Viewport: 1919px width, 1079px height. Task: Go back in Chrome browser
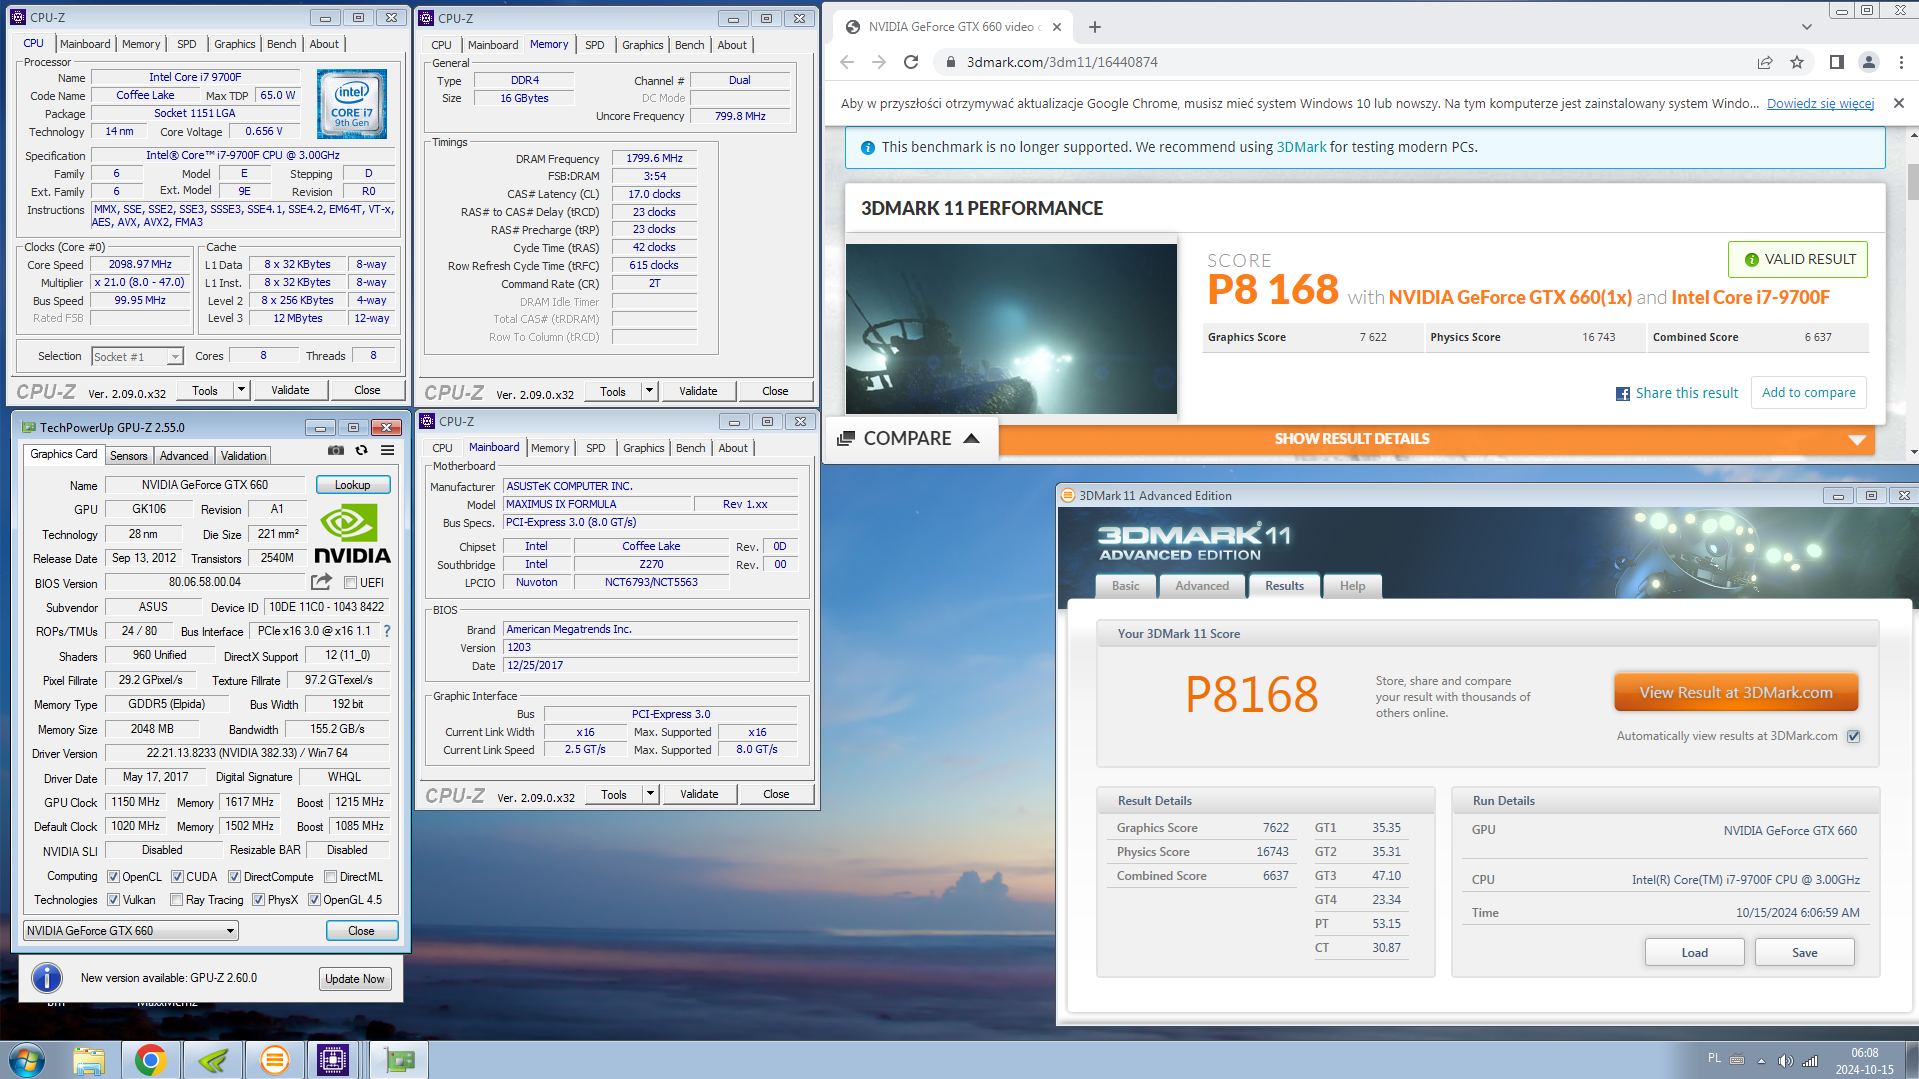click(847, 62)
